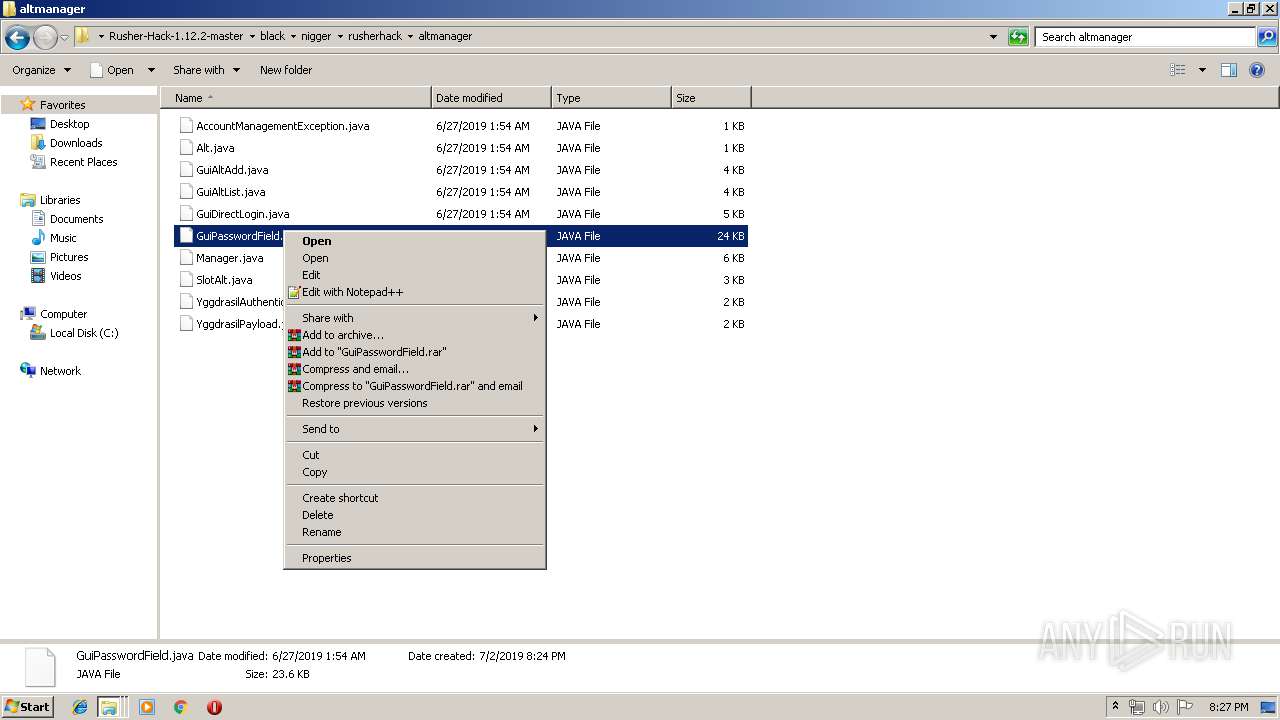Choose Add to archive...
This screenshot has height=720, width=1280.
point(415,335)
